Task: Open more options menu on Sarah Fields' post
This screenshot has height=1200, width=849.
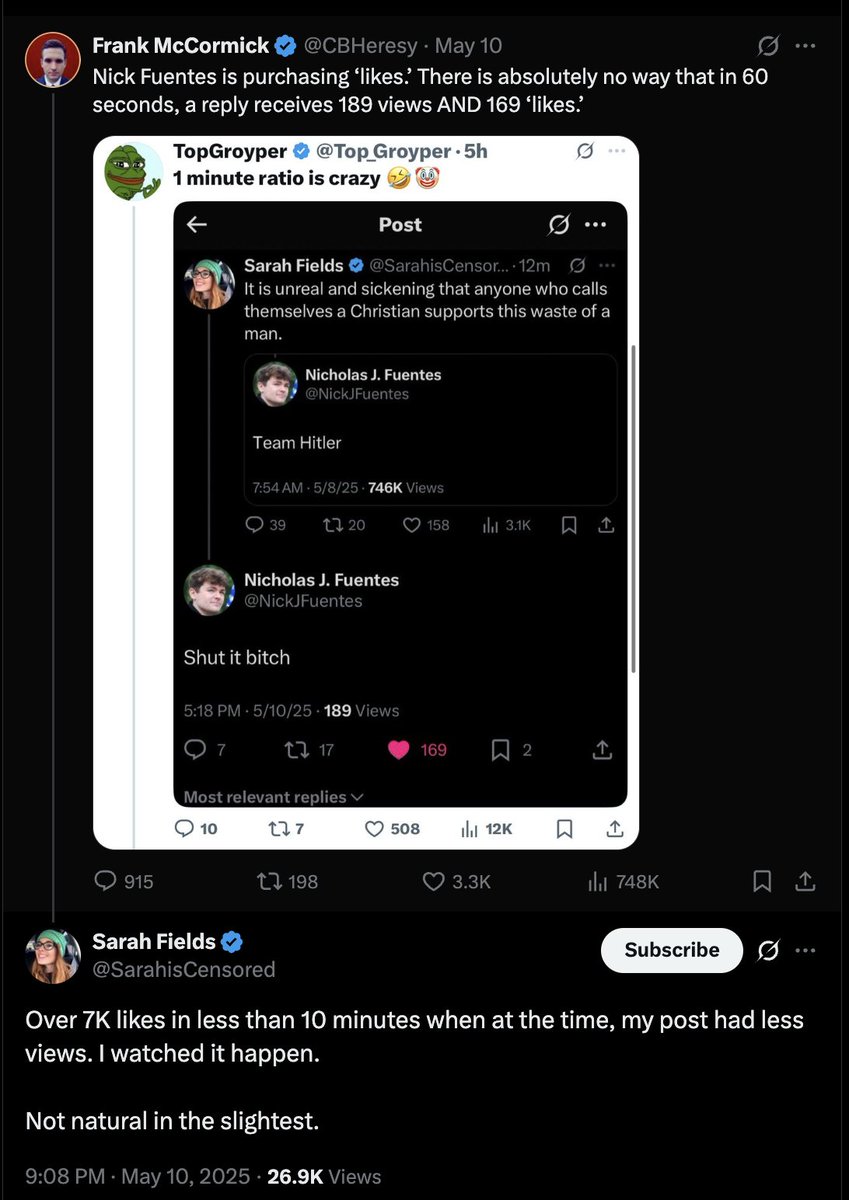Action: [x=805, y=950]
